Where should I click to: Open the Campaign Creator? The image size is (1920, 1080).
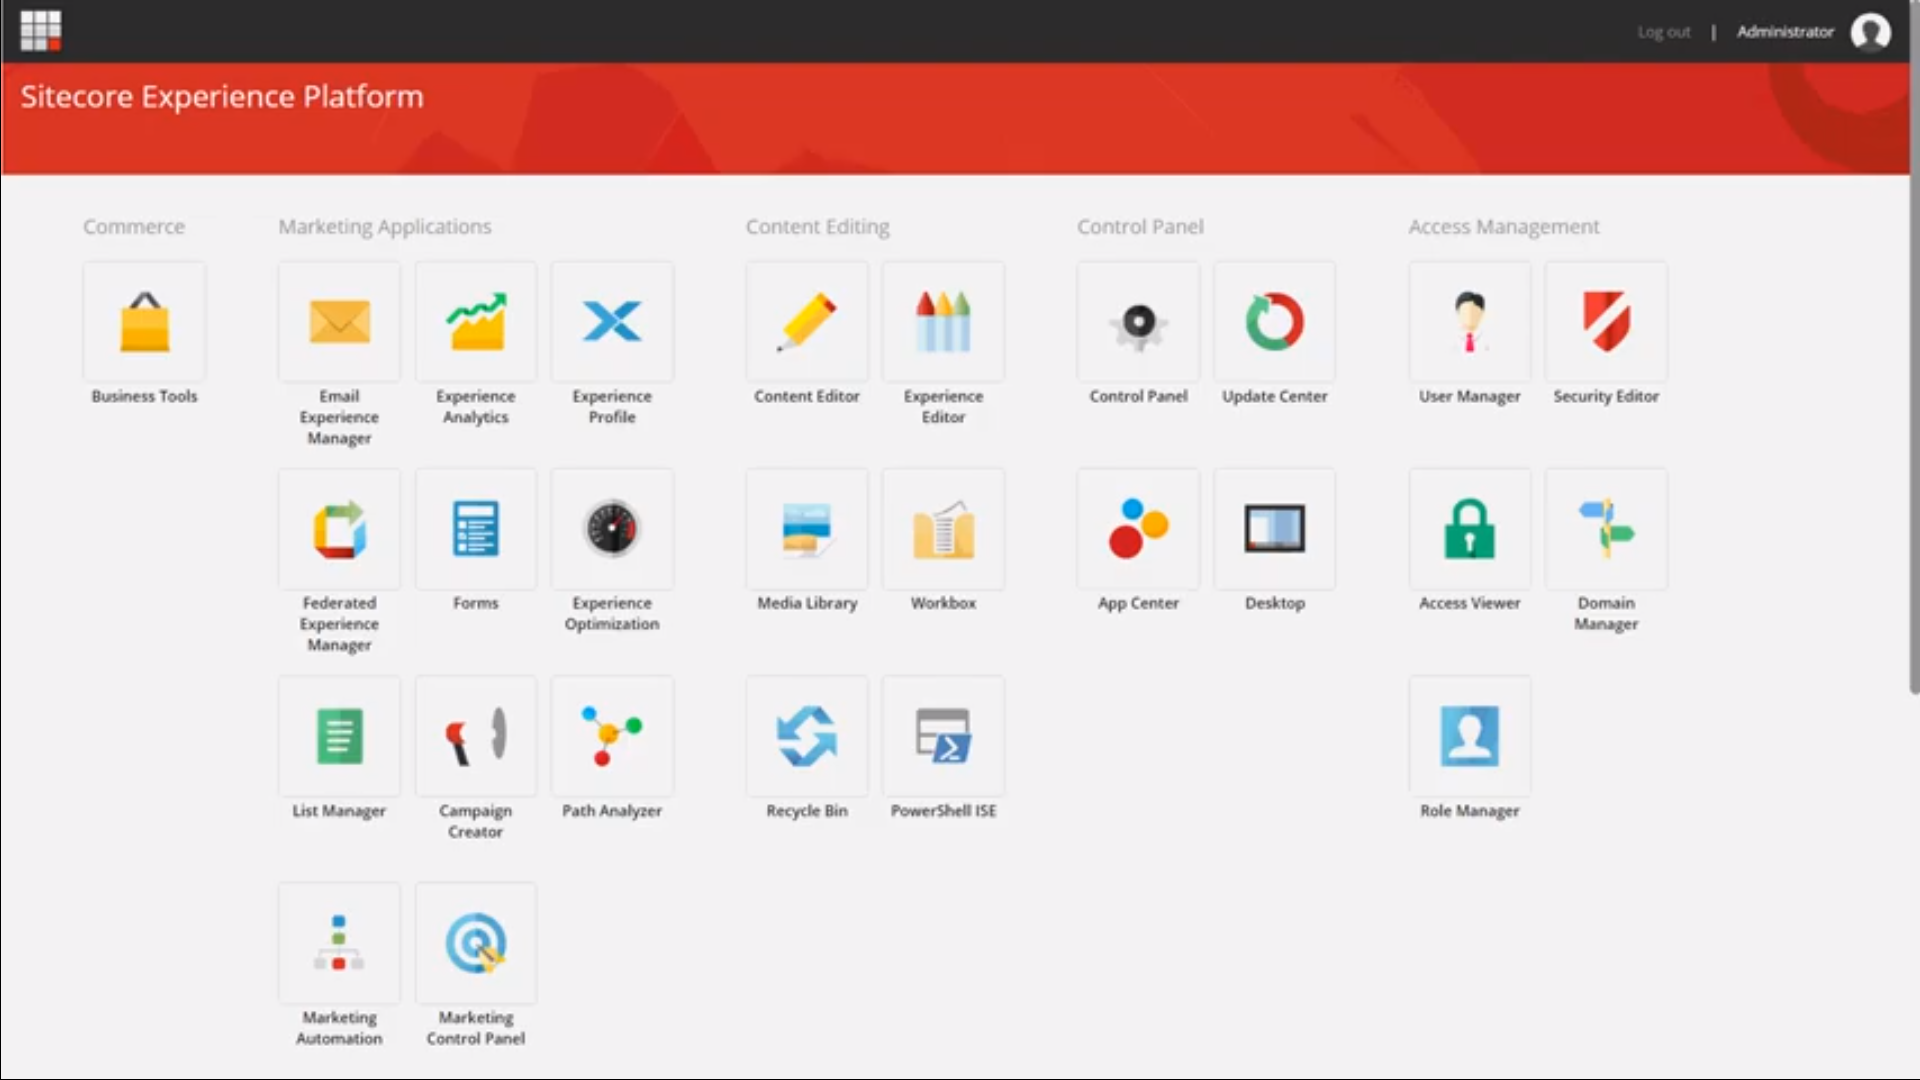(475, 736)
